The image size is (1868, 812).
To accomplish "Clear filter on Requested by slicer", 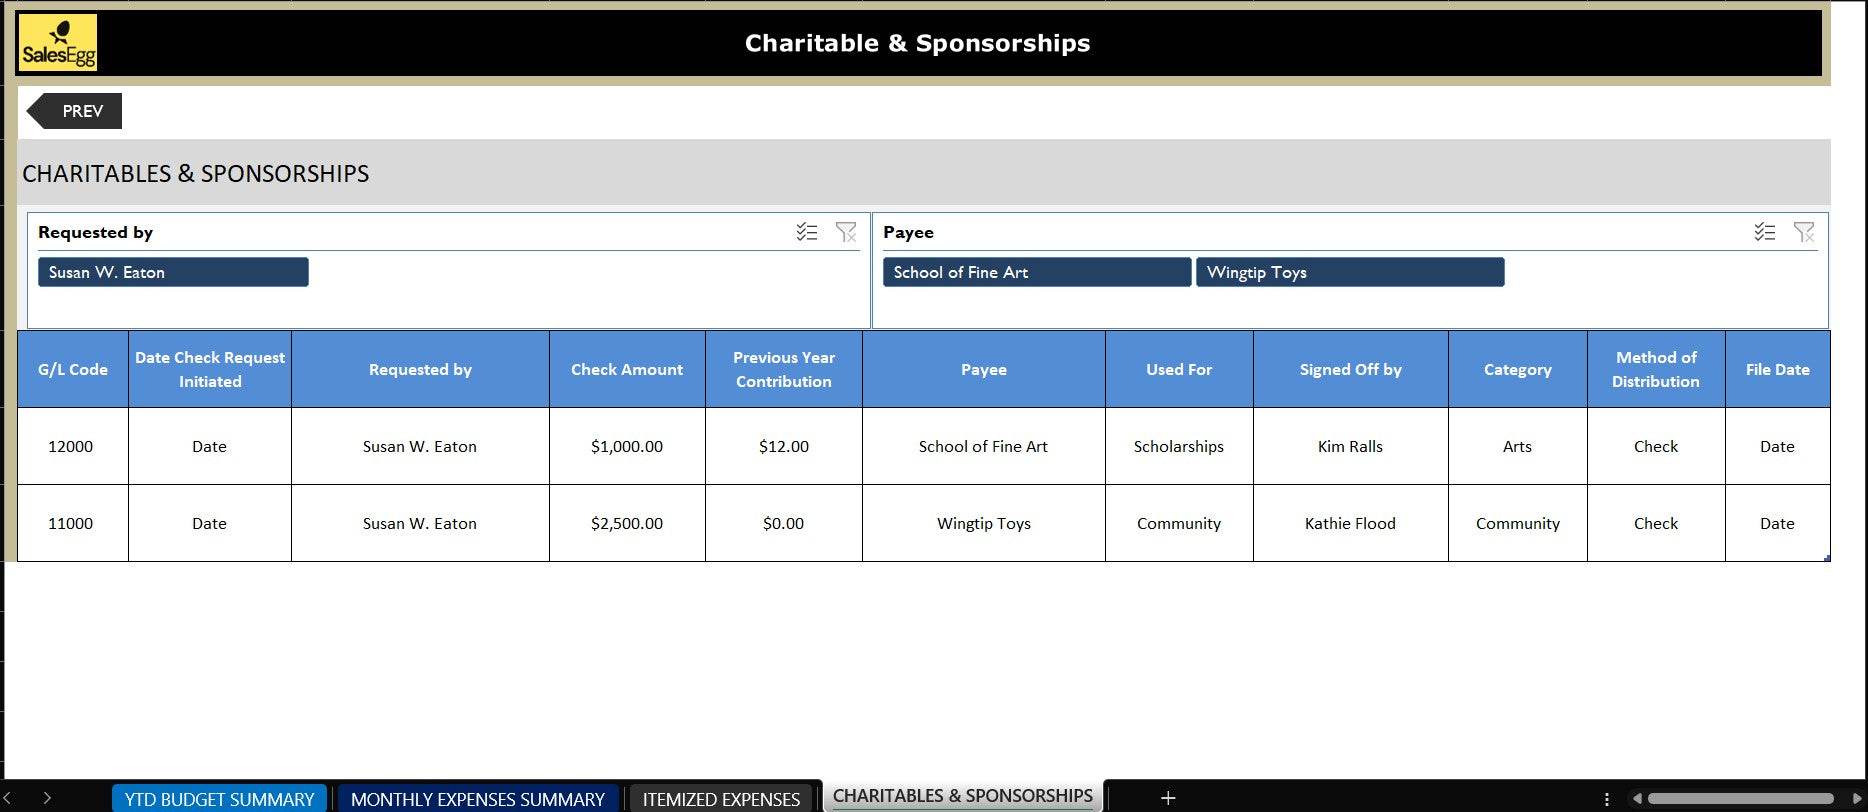I will pos(846,232).
